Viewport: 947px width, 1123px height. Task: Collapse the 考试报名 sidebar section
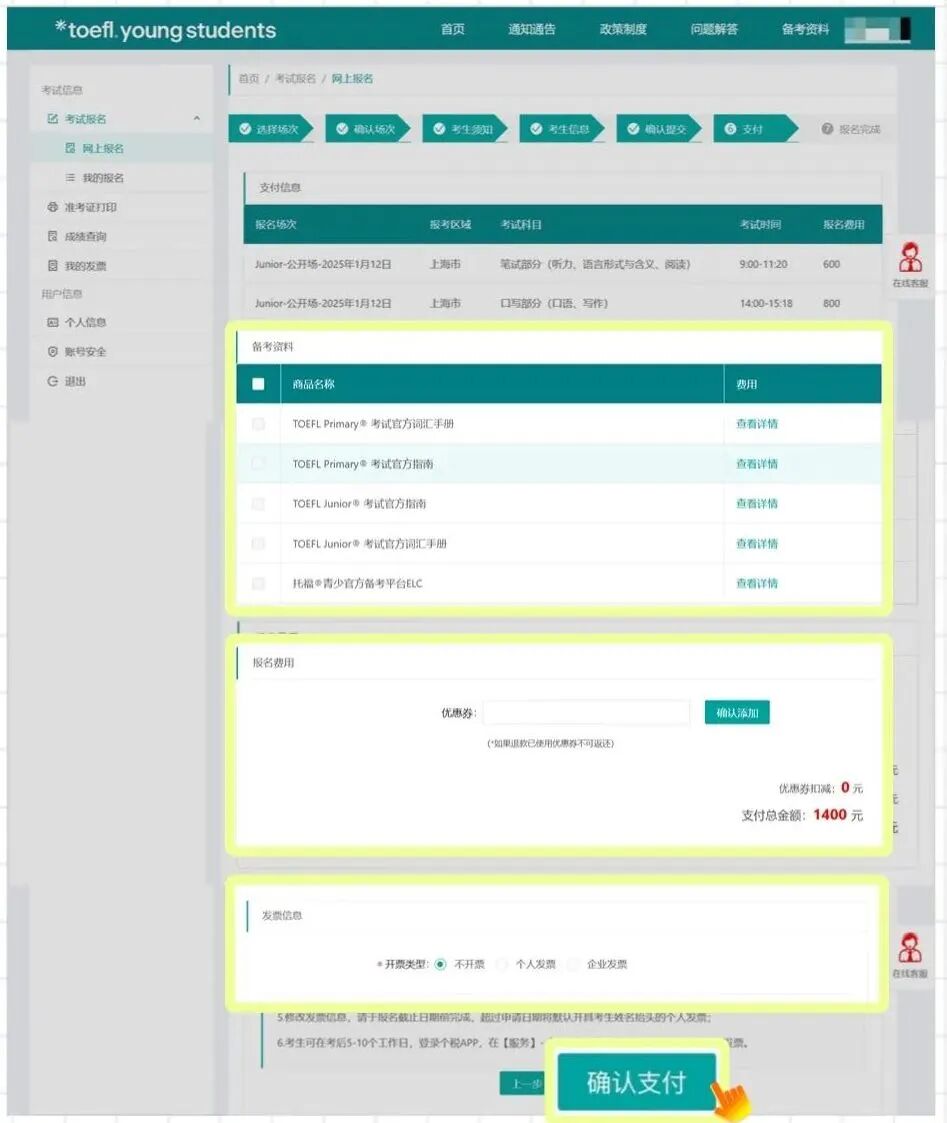196,119
